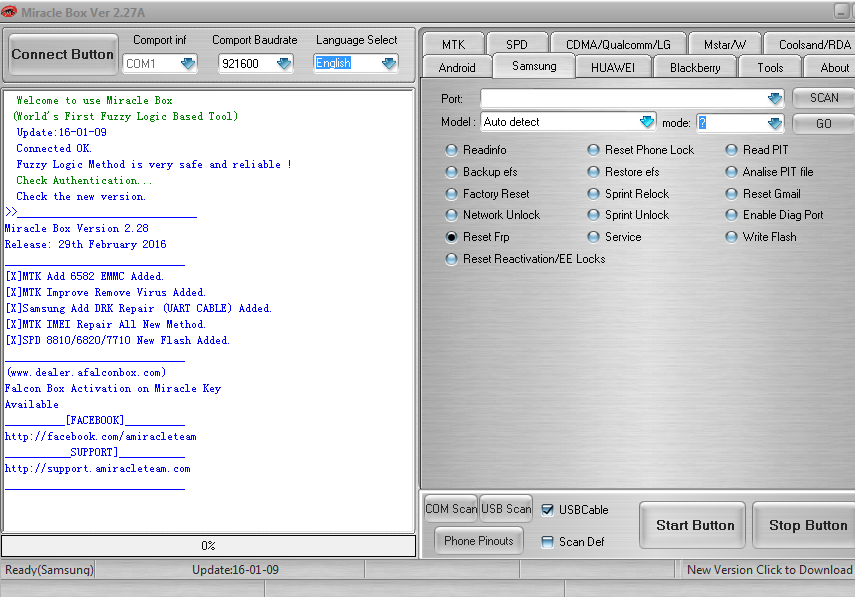
Task: Click the Stop Button
Action: (805, 525)
